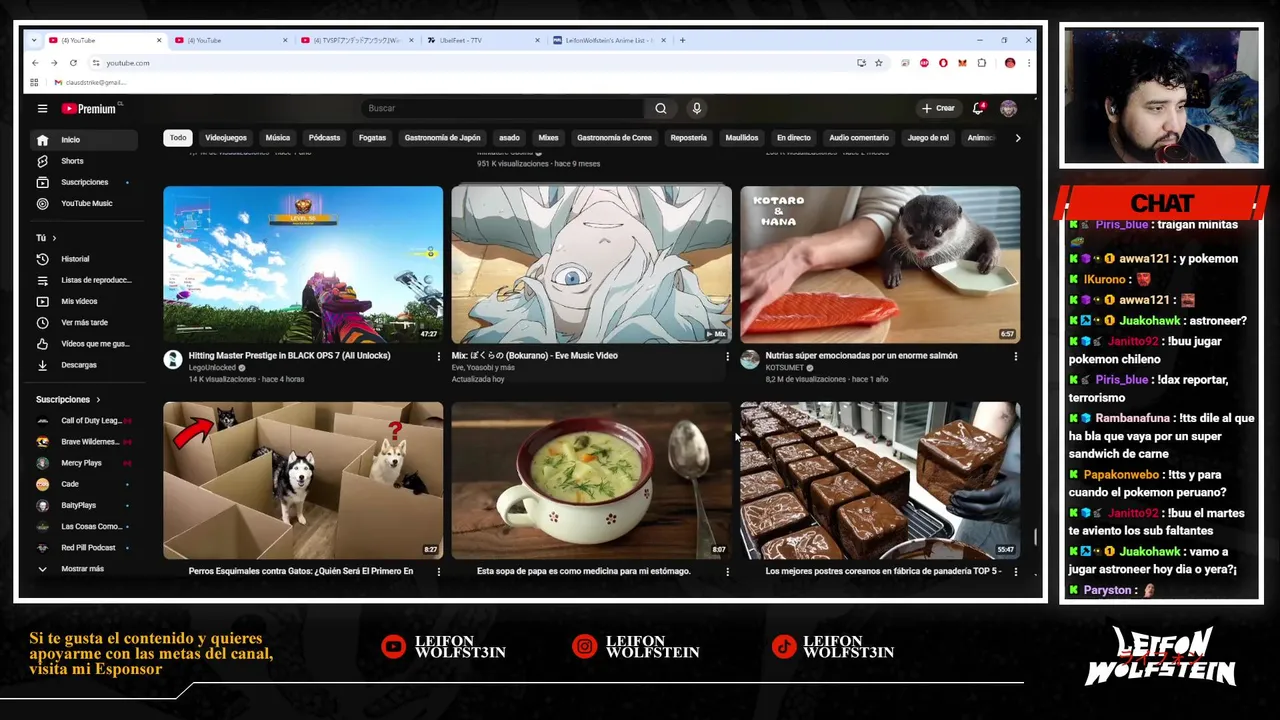The height and width of the screenshot is (720, 1280).
Task: Open options menu for sopa de papa video
Action: 727,572
